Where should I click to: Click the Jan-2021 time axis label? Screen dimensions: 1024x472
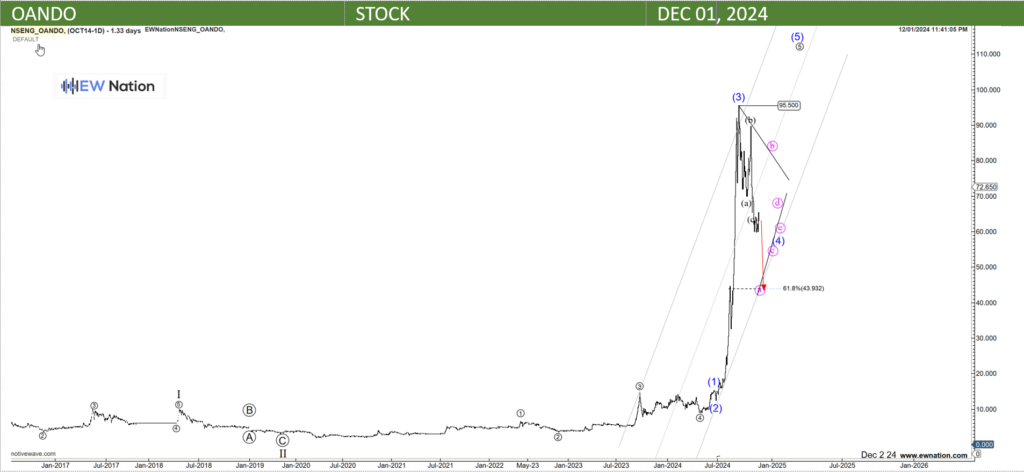(391, 465)
